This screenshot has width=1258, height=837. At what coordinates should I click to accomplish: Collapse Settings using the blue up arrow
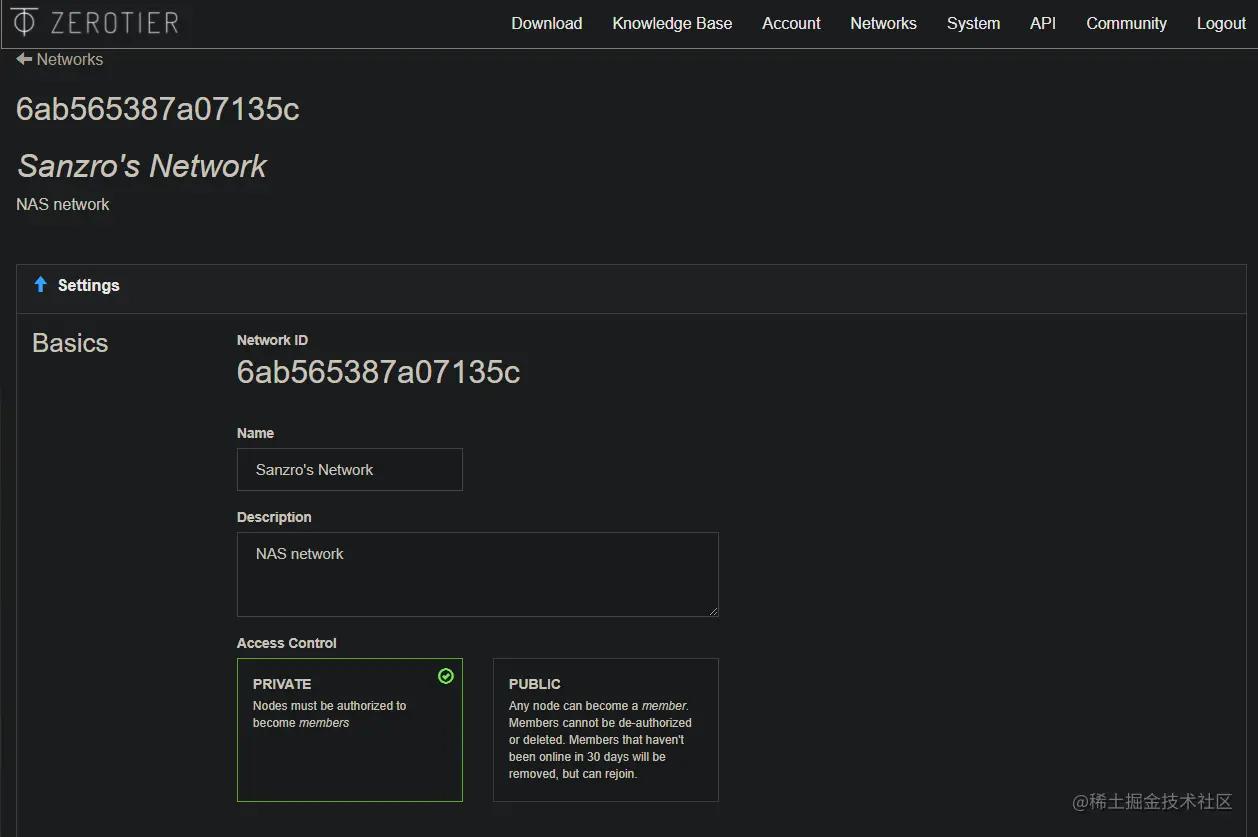[41, 285]
